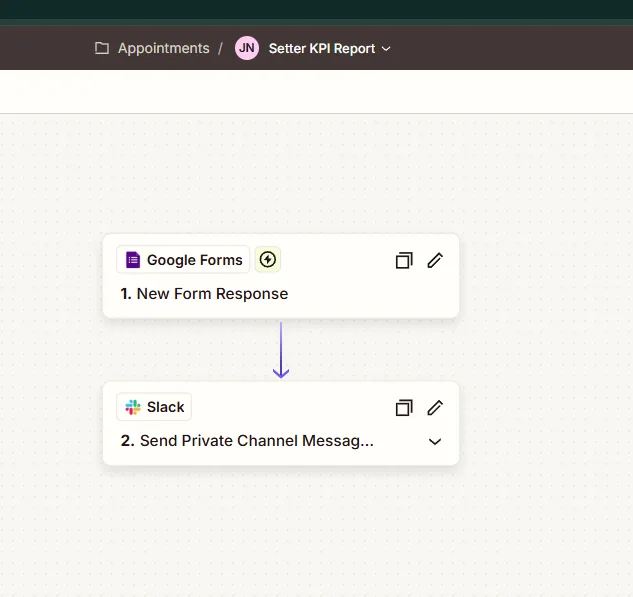Click the chevron next to Setter KPI Report

386,49
